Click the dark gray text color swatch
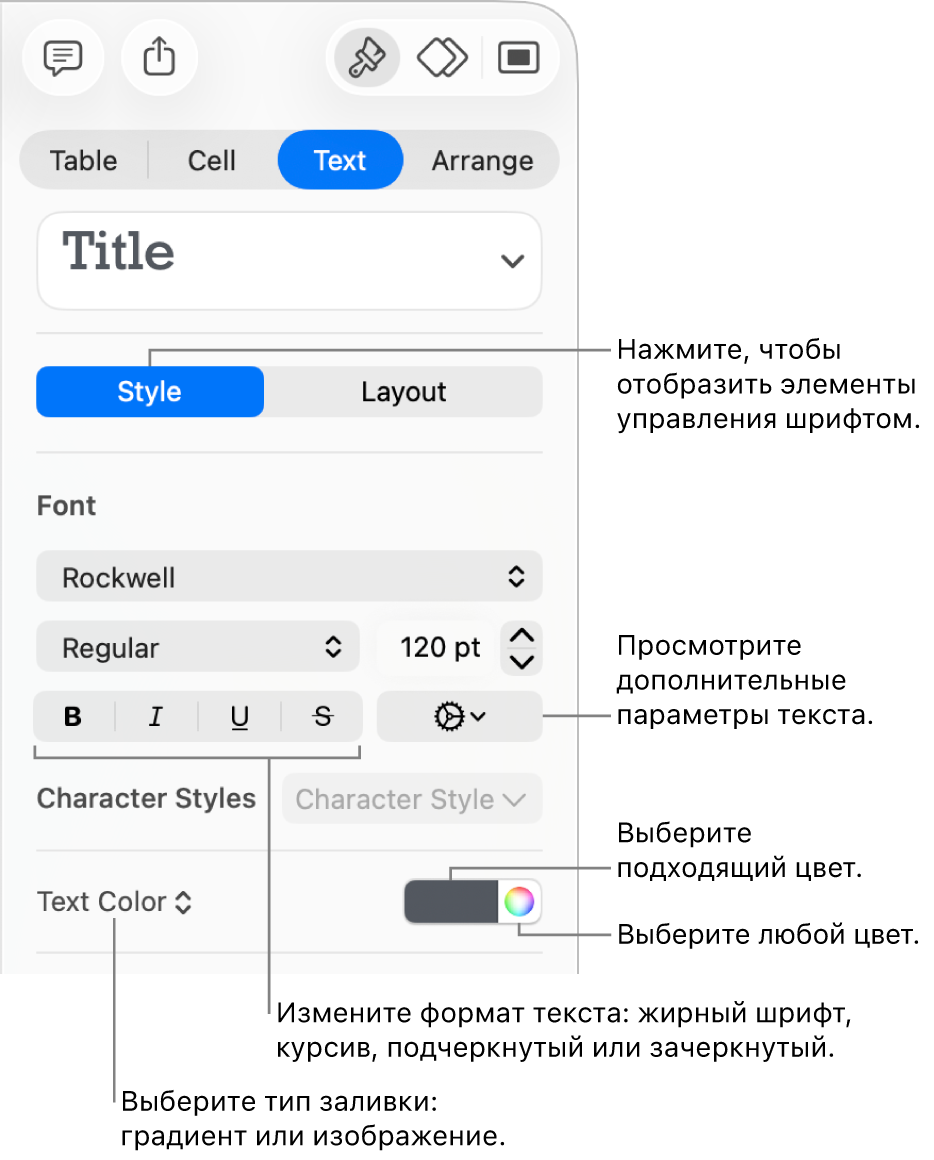934x1160 pixels. [x=451, y=902]
